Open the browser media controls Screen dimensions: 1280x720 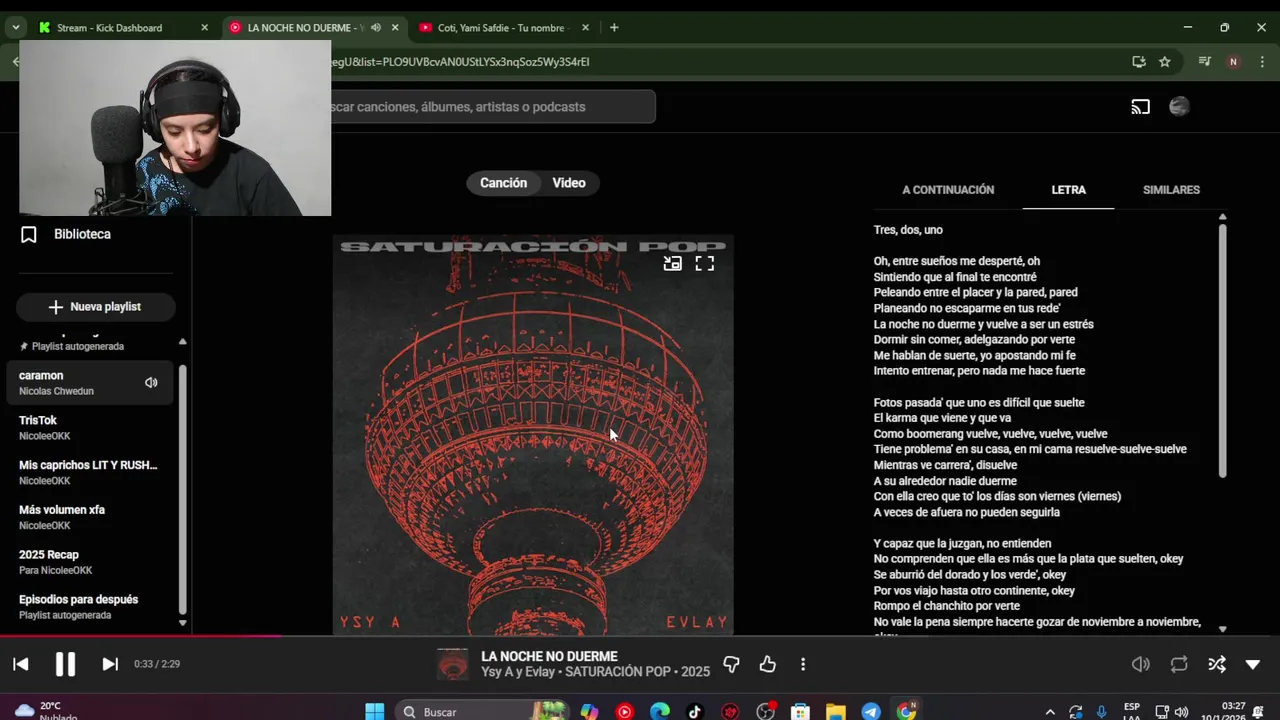click(x=1205, y=62)
